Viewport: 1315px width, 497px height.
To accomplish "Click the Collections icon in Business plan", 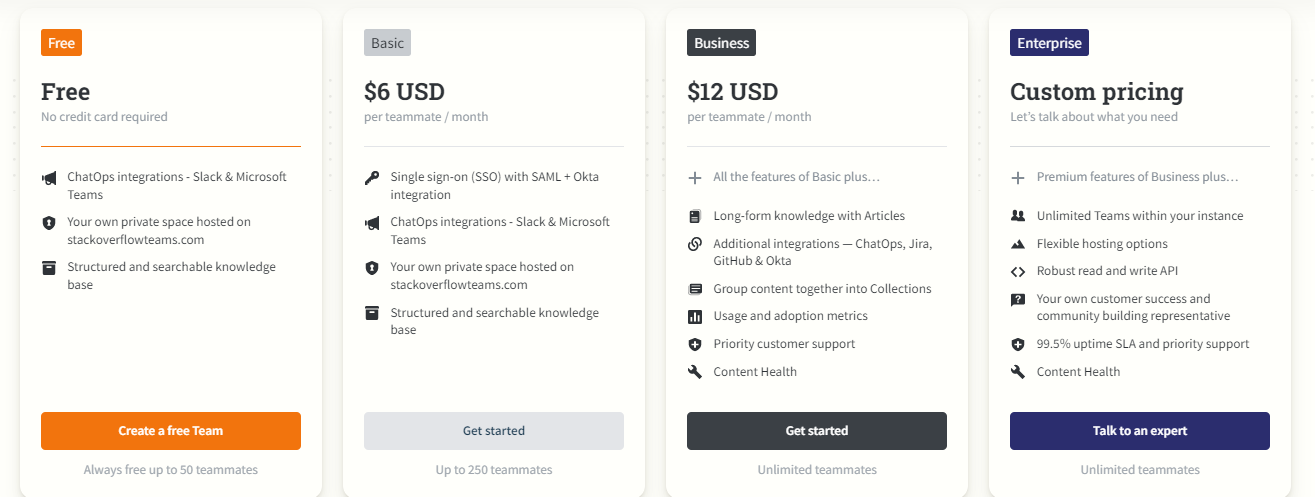I will tap(695, 289).
